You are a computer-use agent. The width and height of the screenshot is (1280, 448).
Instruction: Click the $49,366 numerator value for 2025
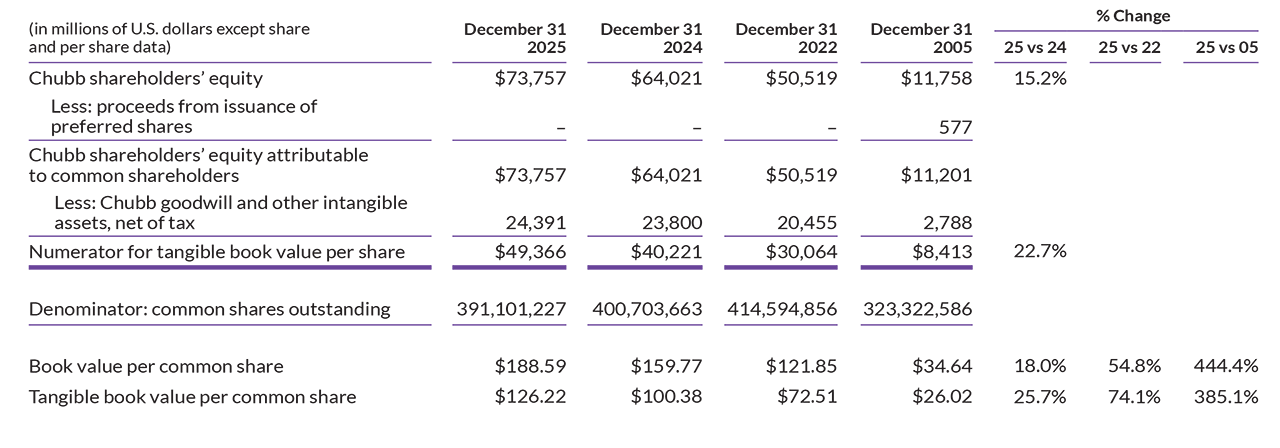pos(531,252)
